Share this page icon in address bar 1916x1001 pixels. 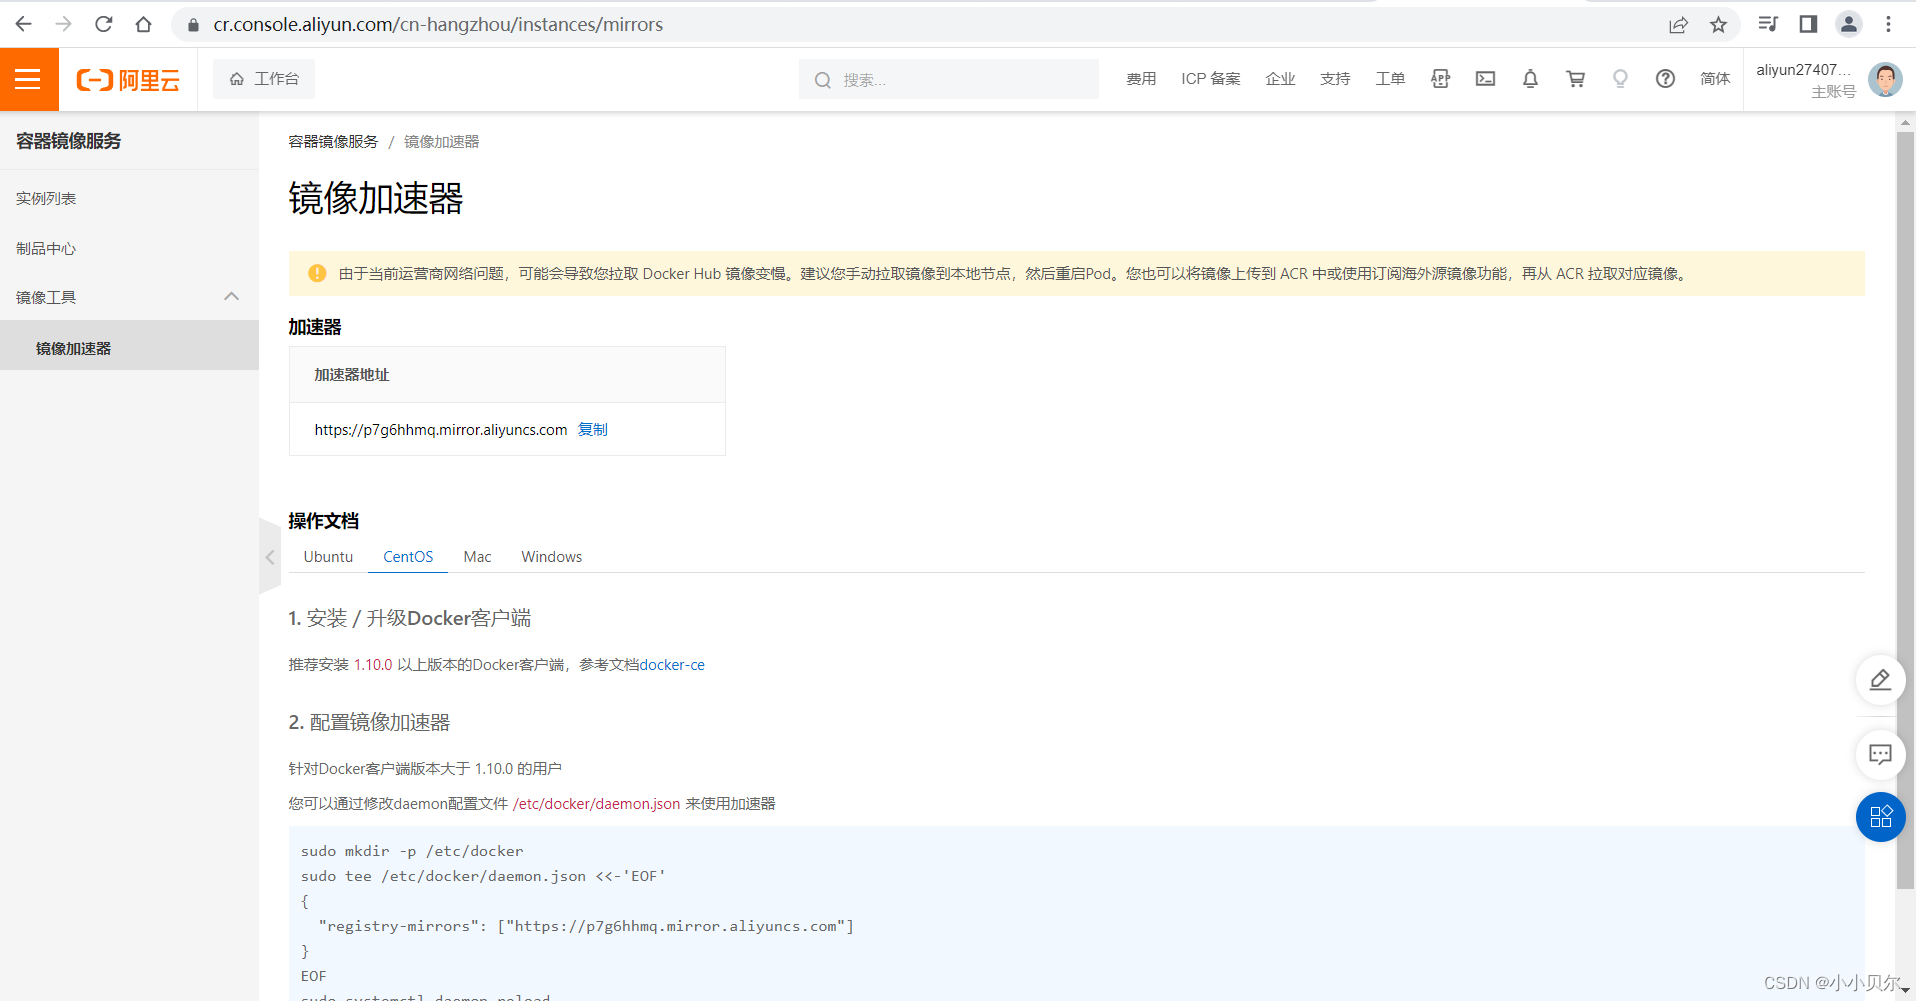pos(1678,24)
